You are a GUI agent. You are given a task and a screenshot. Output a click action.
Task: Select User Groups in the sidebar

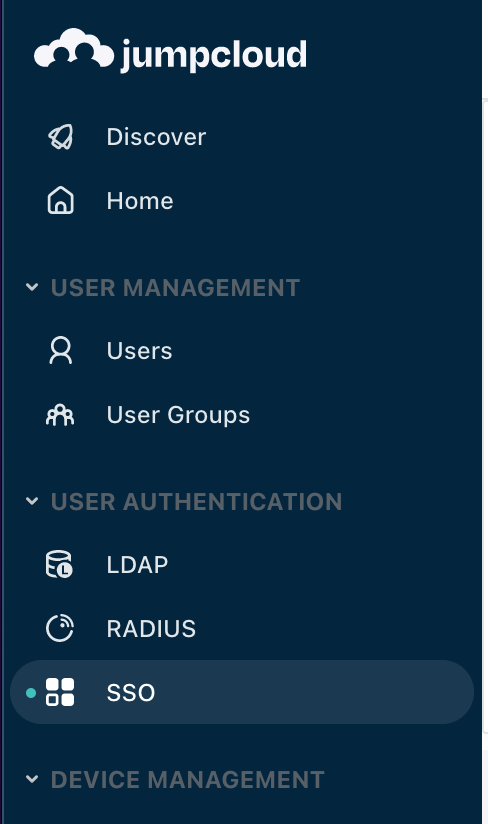178,415
